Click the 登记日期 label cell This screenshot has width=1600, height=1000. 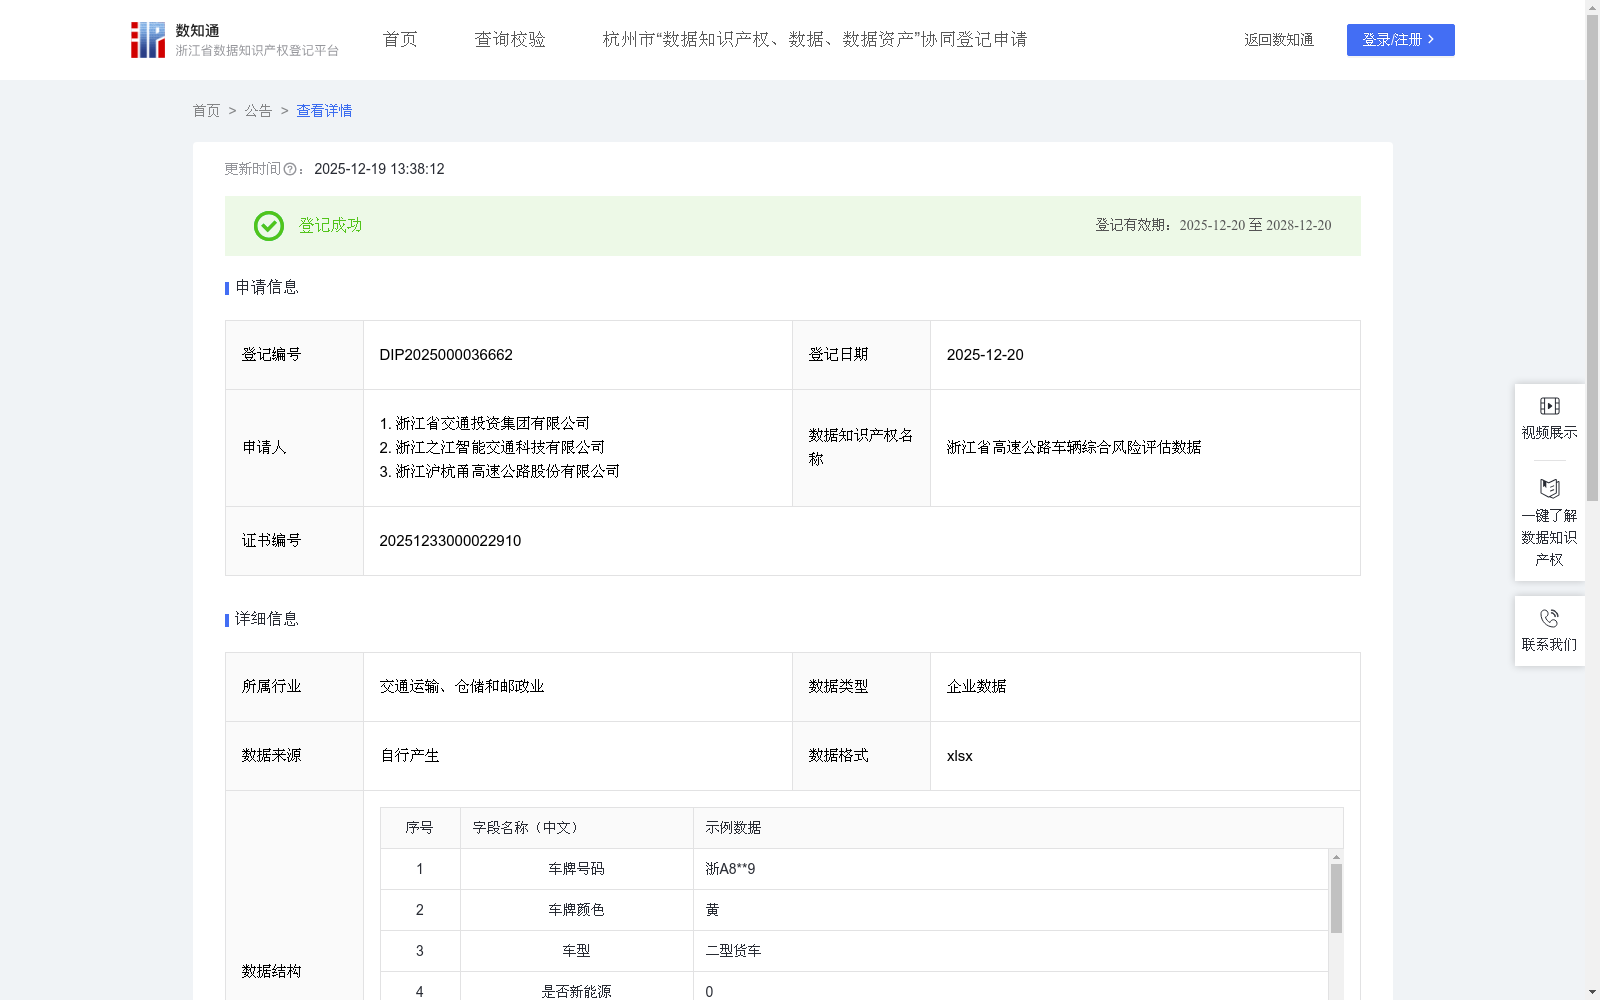(x=861, y=355)
